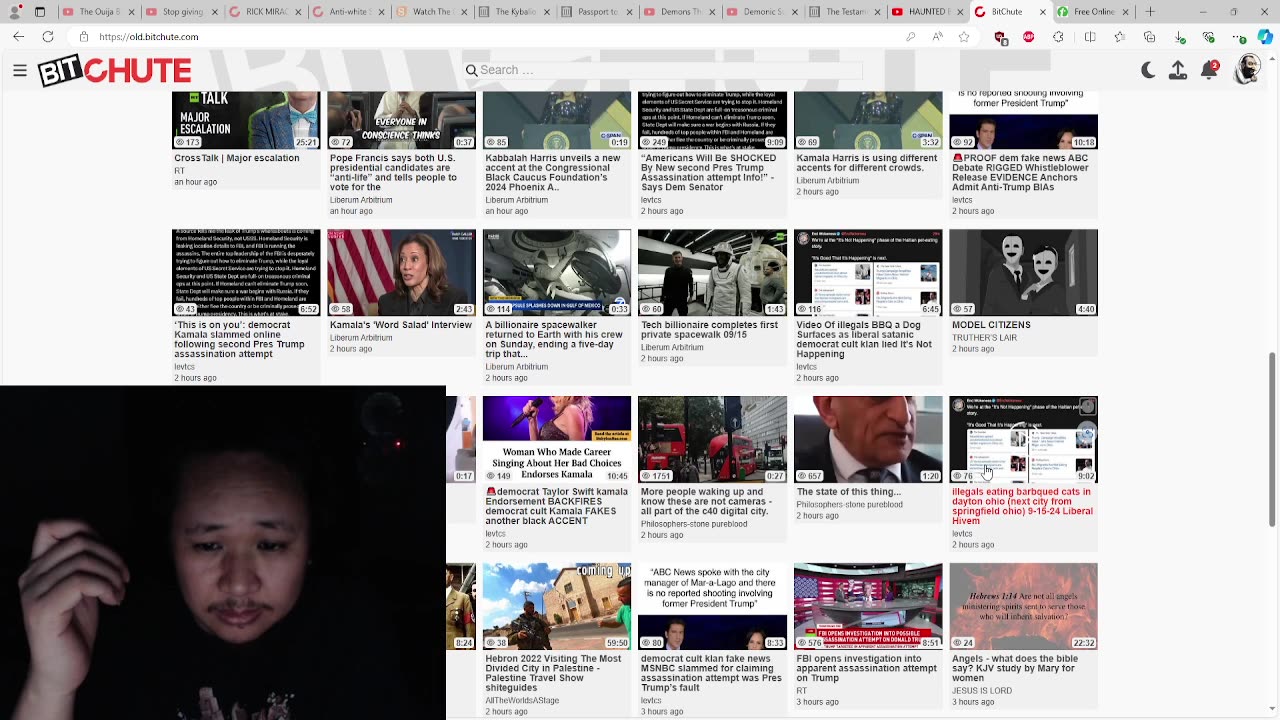Open the Copilot sidebar icon
Screen dimensions: 1280x720
tap(1264, 37)
